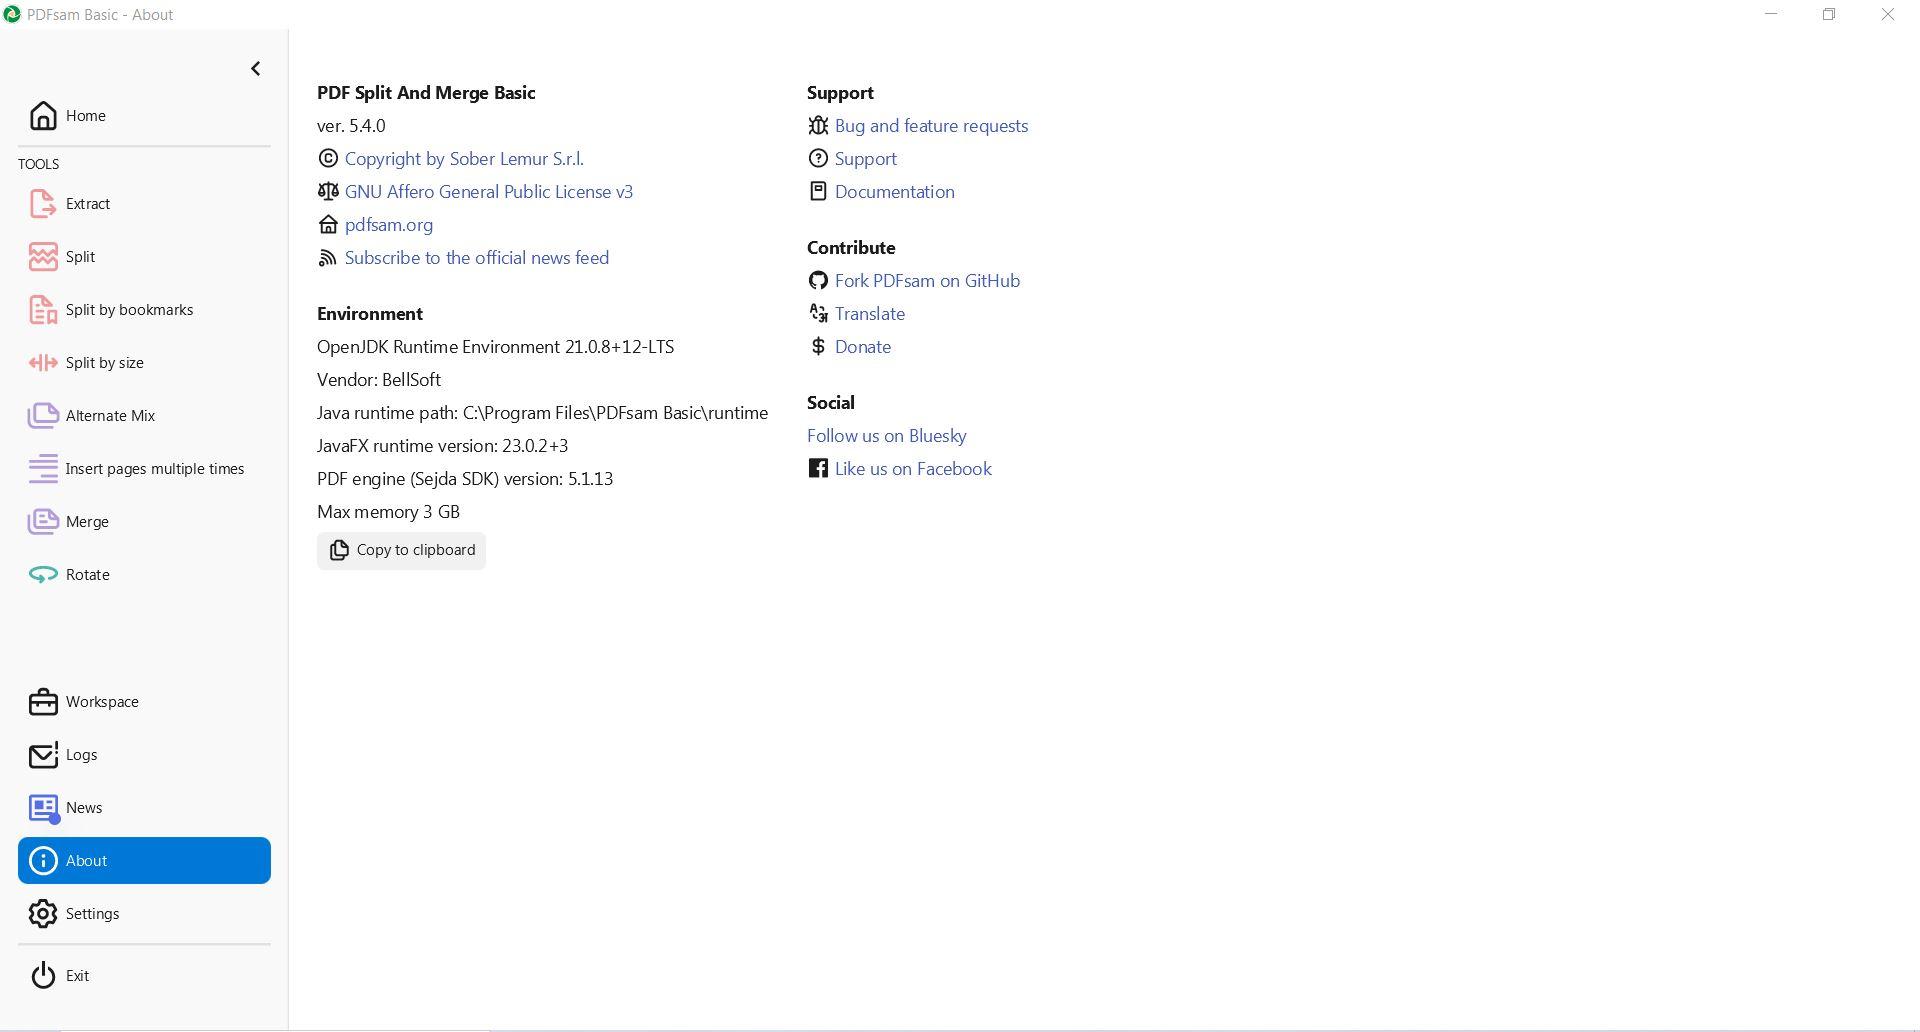Open the Alternate Mix tool icon
This screenshot has height=1032, width=1920.
(x=43, y=416)
